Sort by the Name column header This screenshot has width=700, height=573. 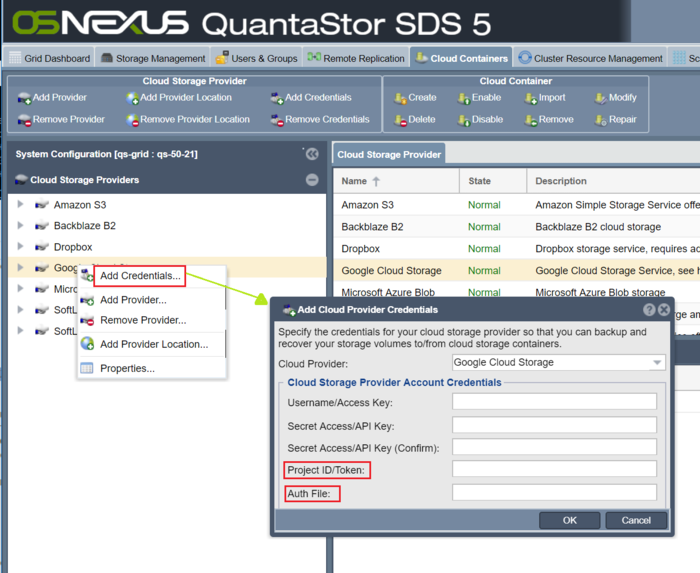coord(360,181)
